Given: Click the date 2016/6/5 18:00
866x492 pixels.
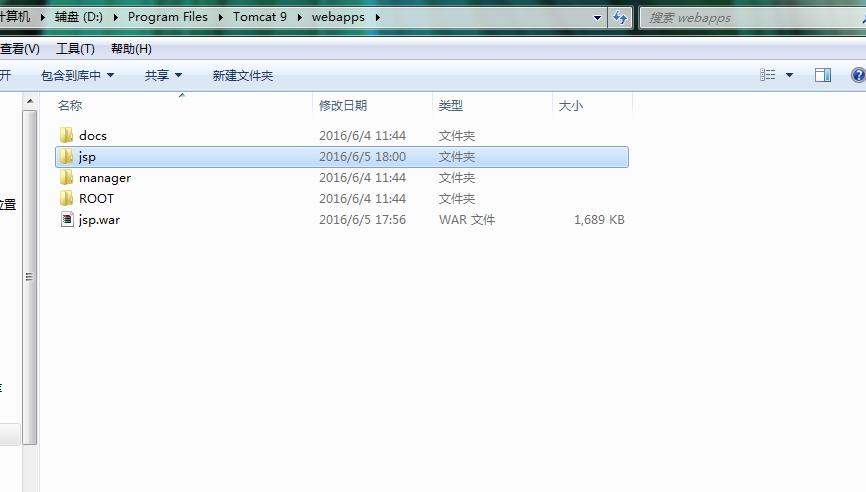Looking at the screenshot, I should (x=362, y=157).
